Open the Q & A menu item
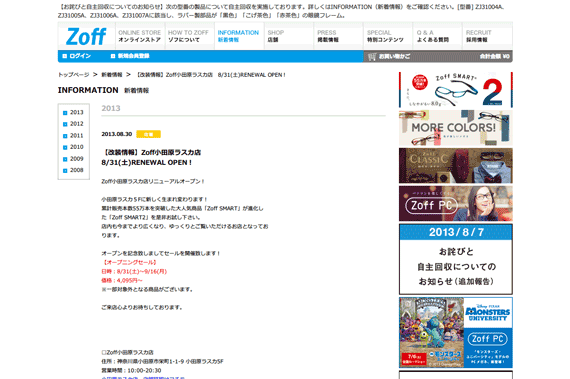 coord(437,36)
